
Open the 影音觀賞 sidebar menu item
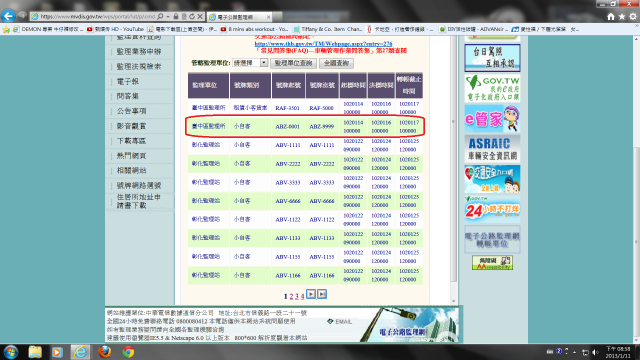pos(131,126)
